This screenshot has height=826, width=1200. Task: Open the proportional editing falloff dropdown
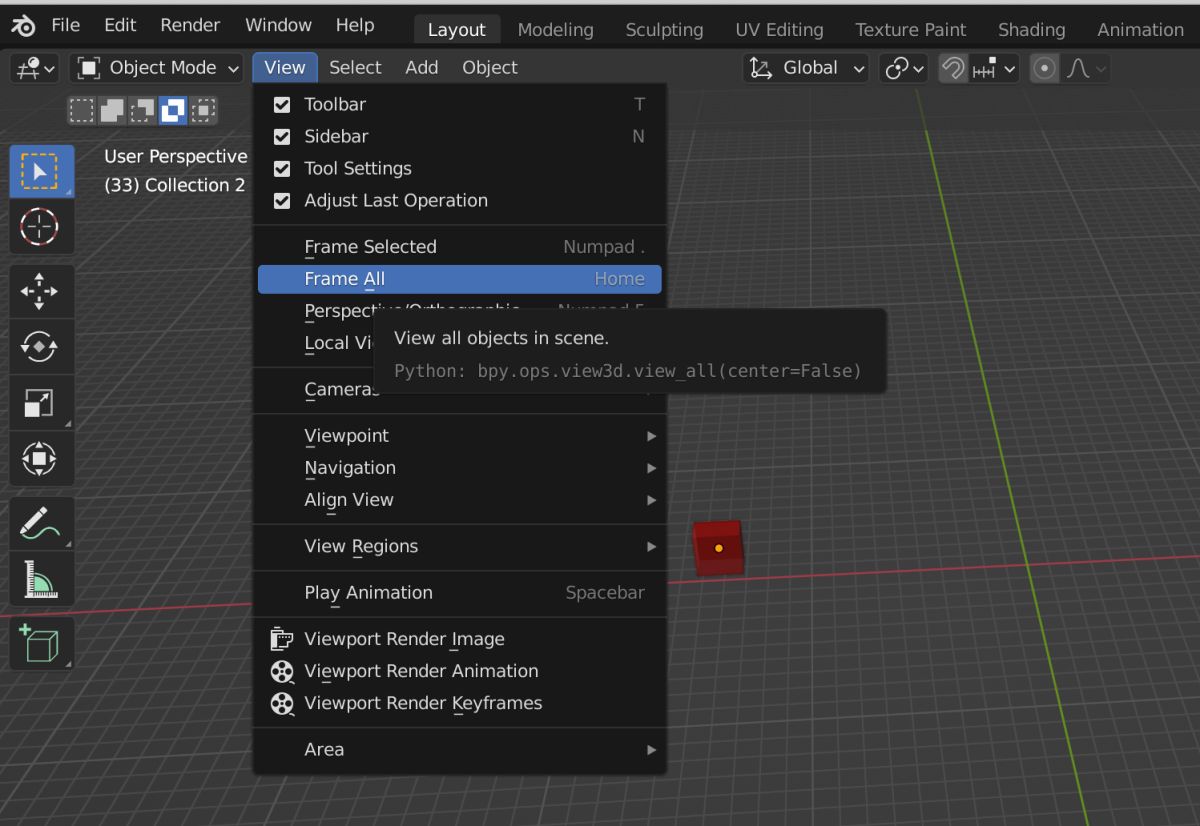click(1085, 68)
